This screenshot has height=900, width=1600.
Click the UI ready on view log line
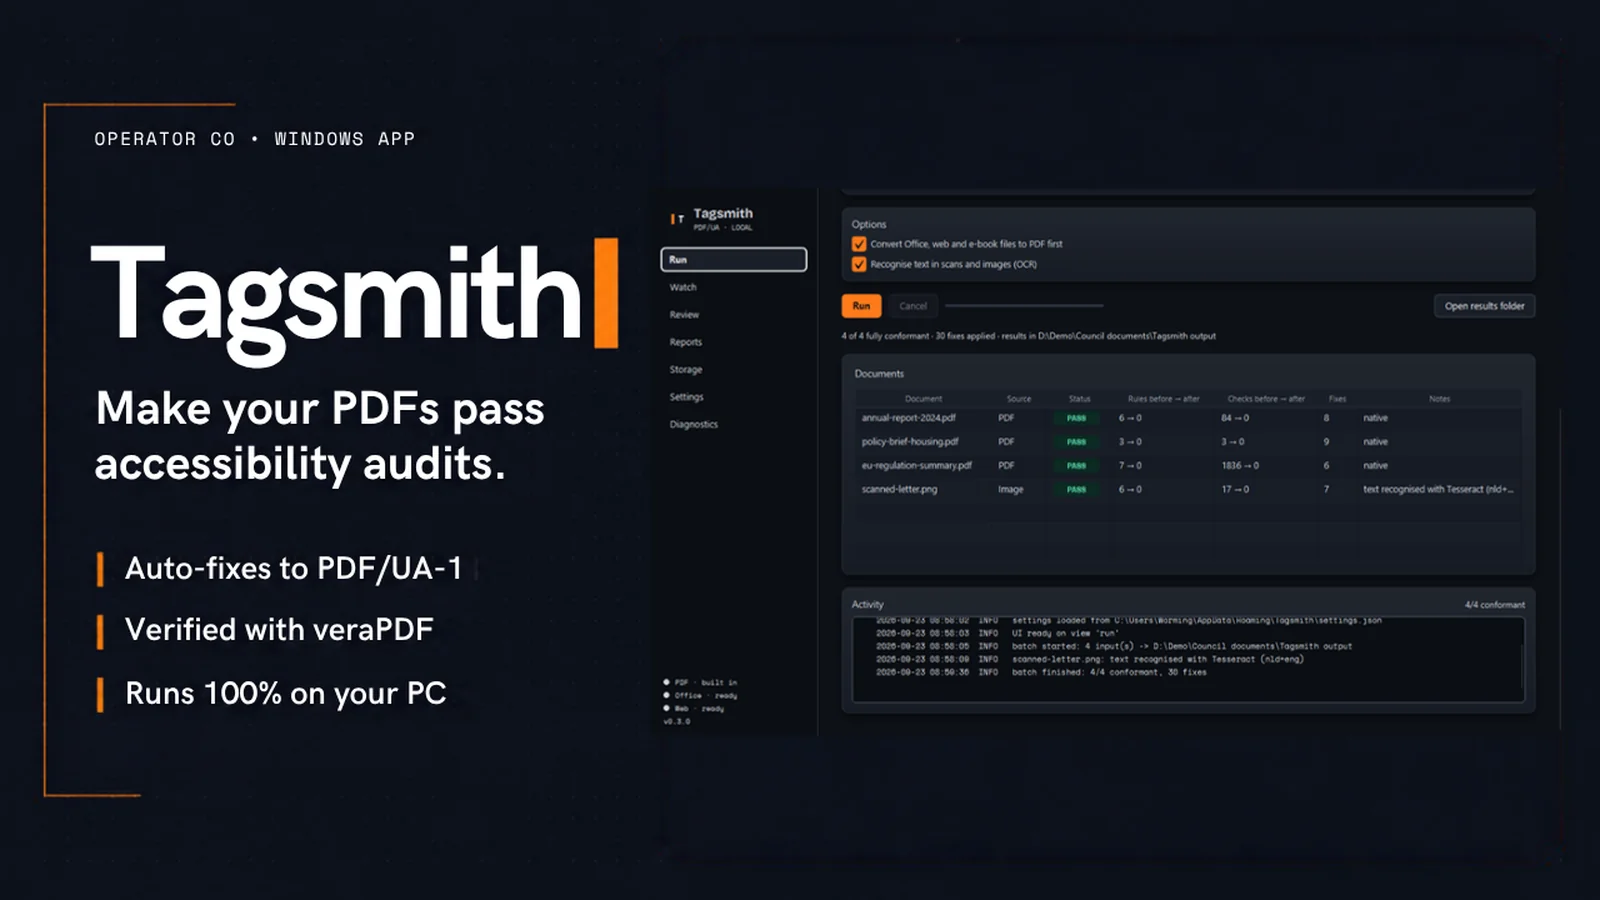coord(996,633)
